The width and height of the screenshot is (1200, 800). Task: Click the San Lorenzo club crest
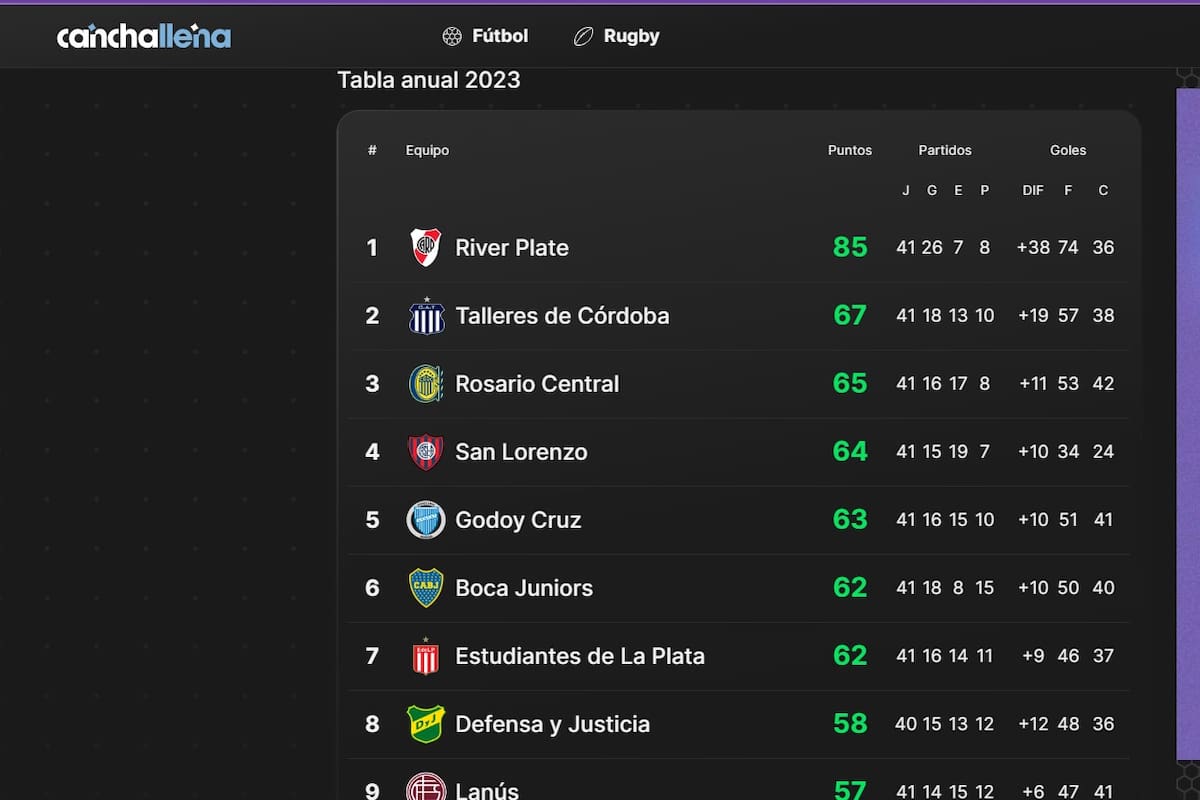(426, 451)
